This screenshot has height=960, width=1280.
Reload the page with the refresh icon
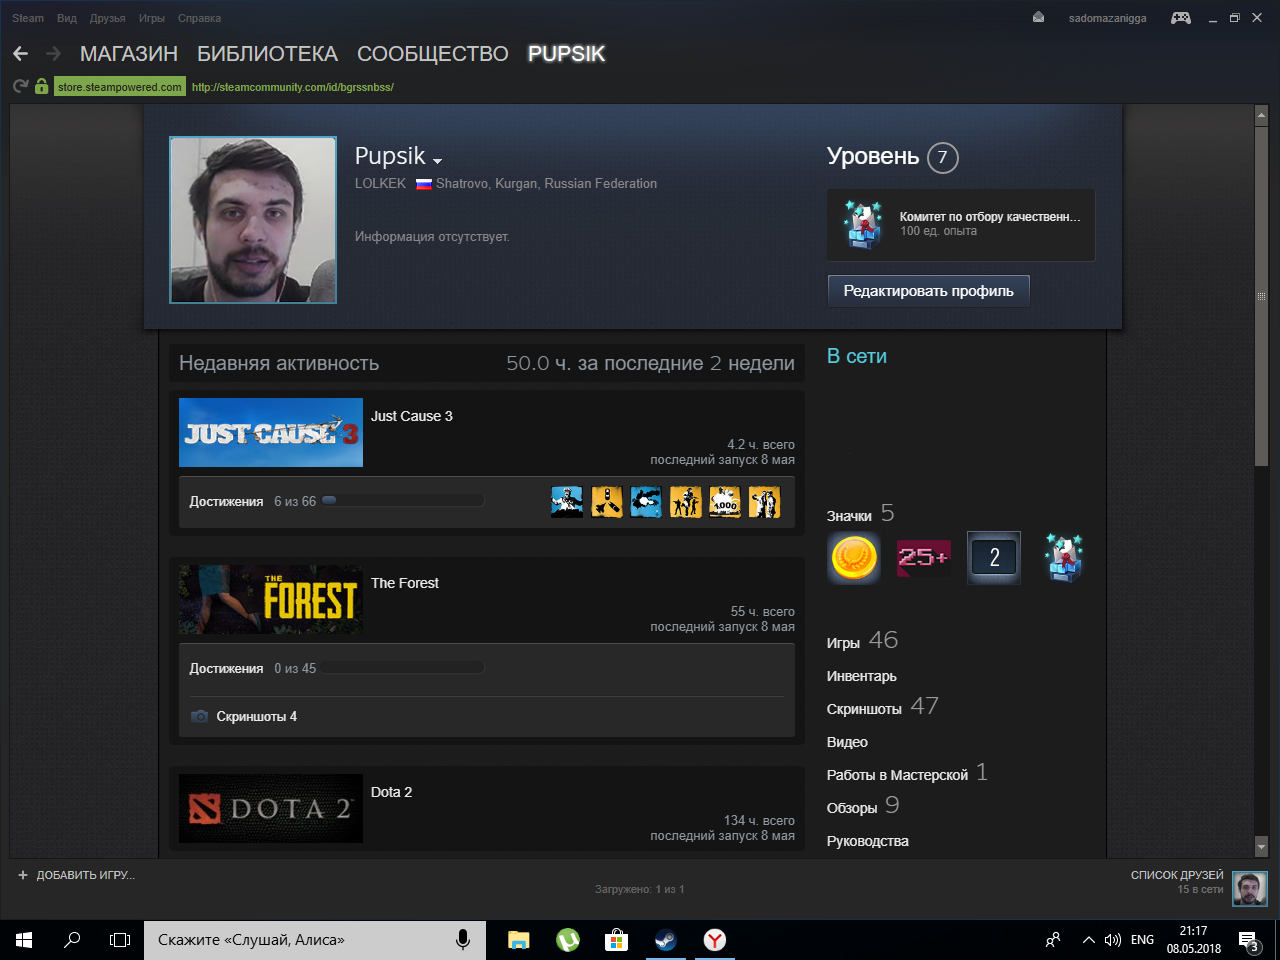tap(20, 87)
